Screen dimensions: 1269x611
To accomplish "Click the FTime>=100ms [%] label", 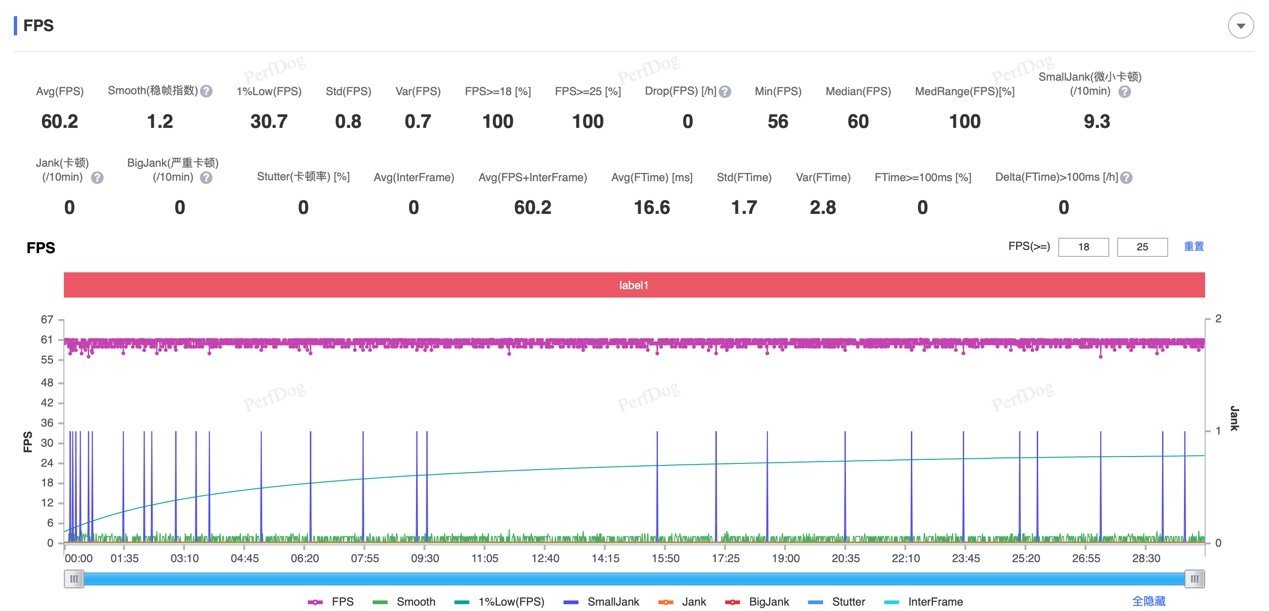I will 922,178.
